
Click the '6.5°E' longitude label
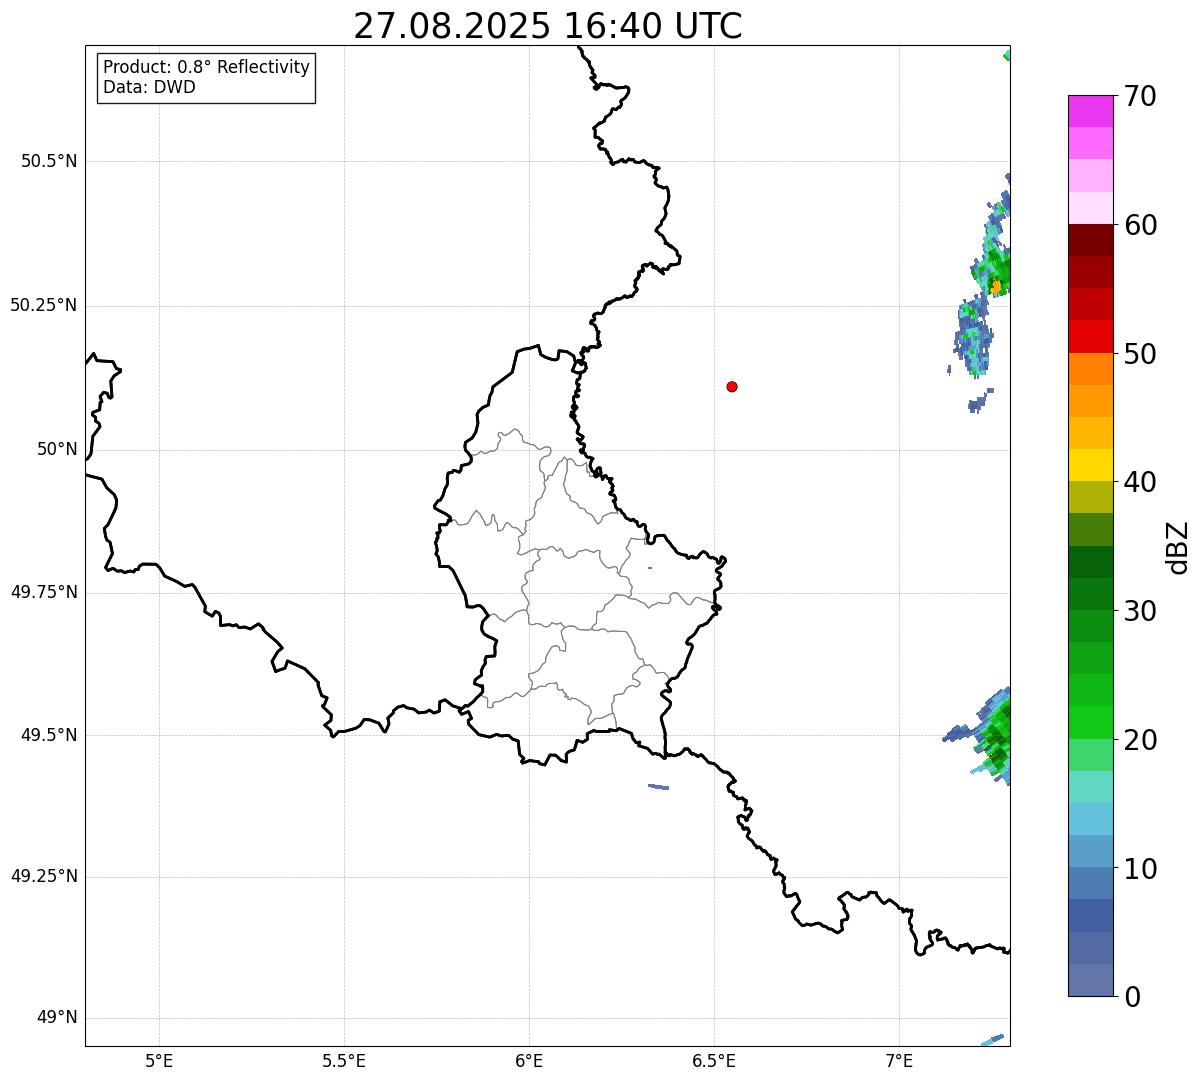point(714,1060)
